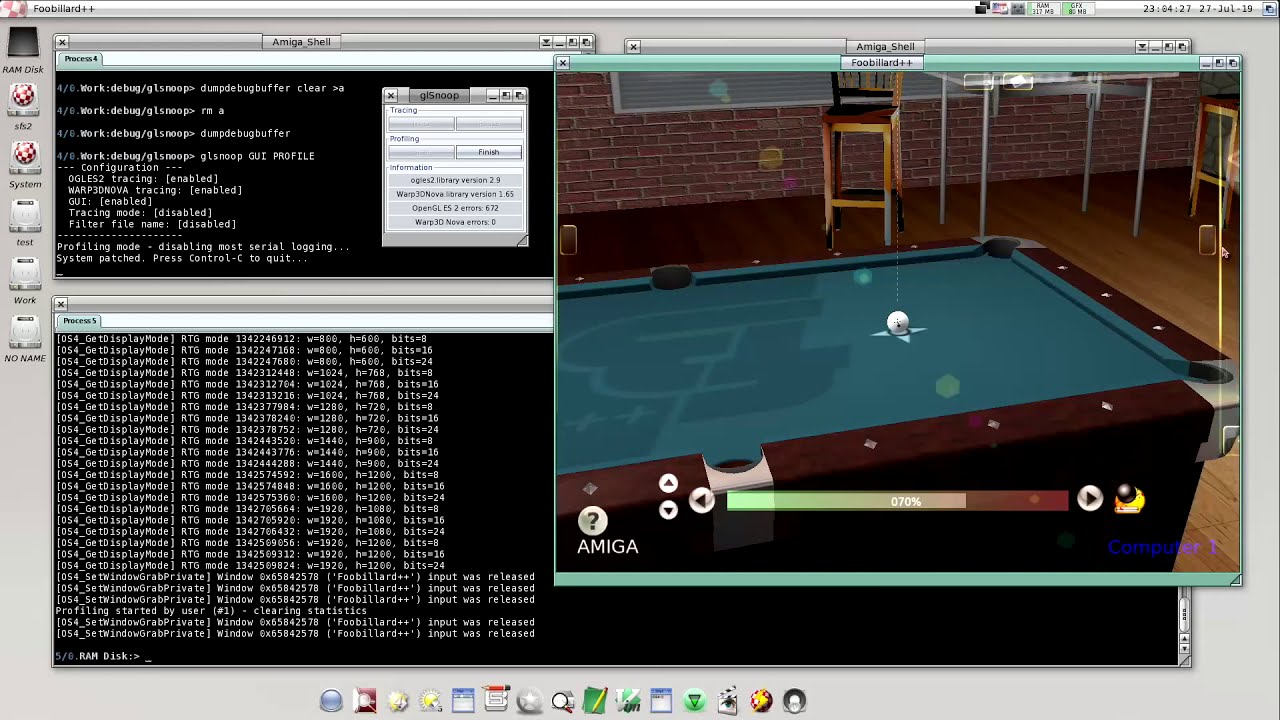Launch the red lightning ball dock icon
The height and width of the screenshot is (720, 1280).
[x=761, y=701]
